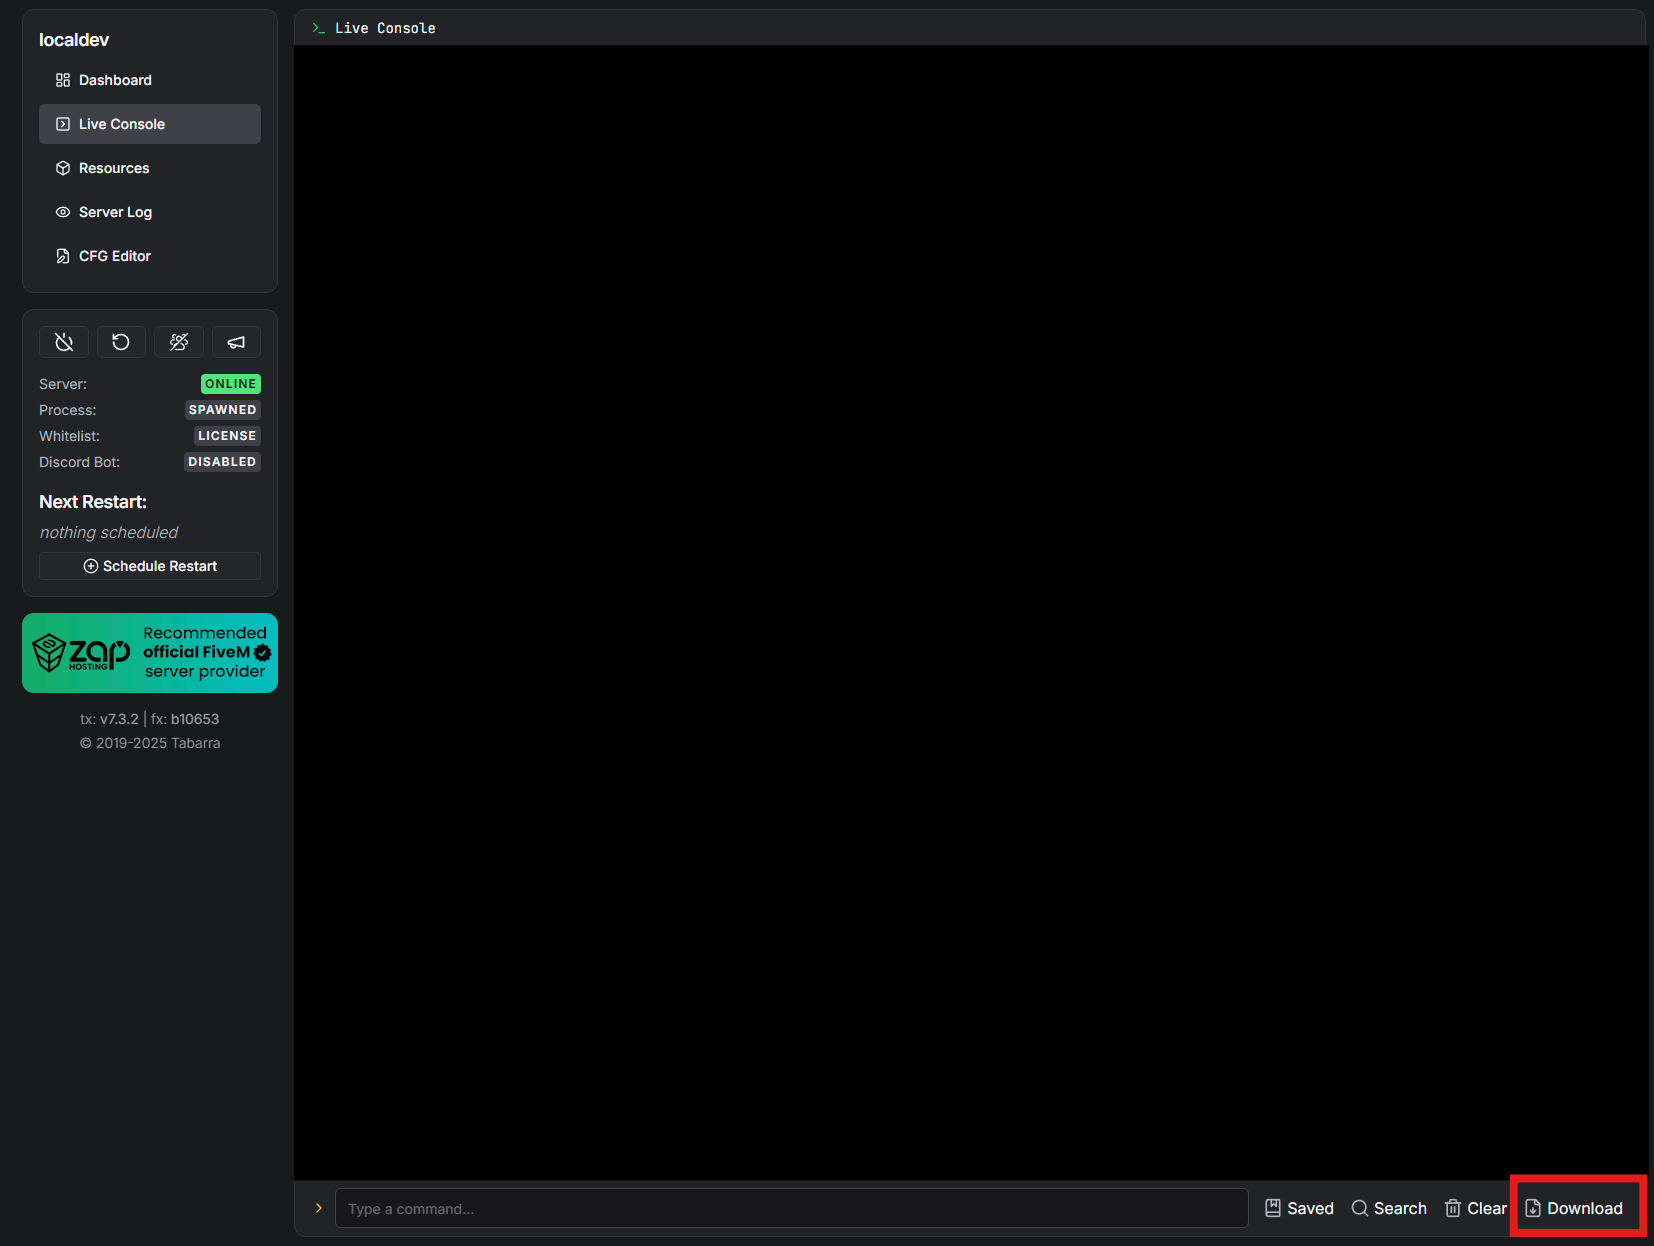
Task: Click the Resources cube icon
Action: pyautogui.click(x=63, y=168)
